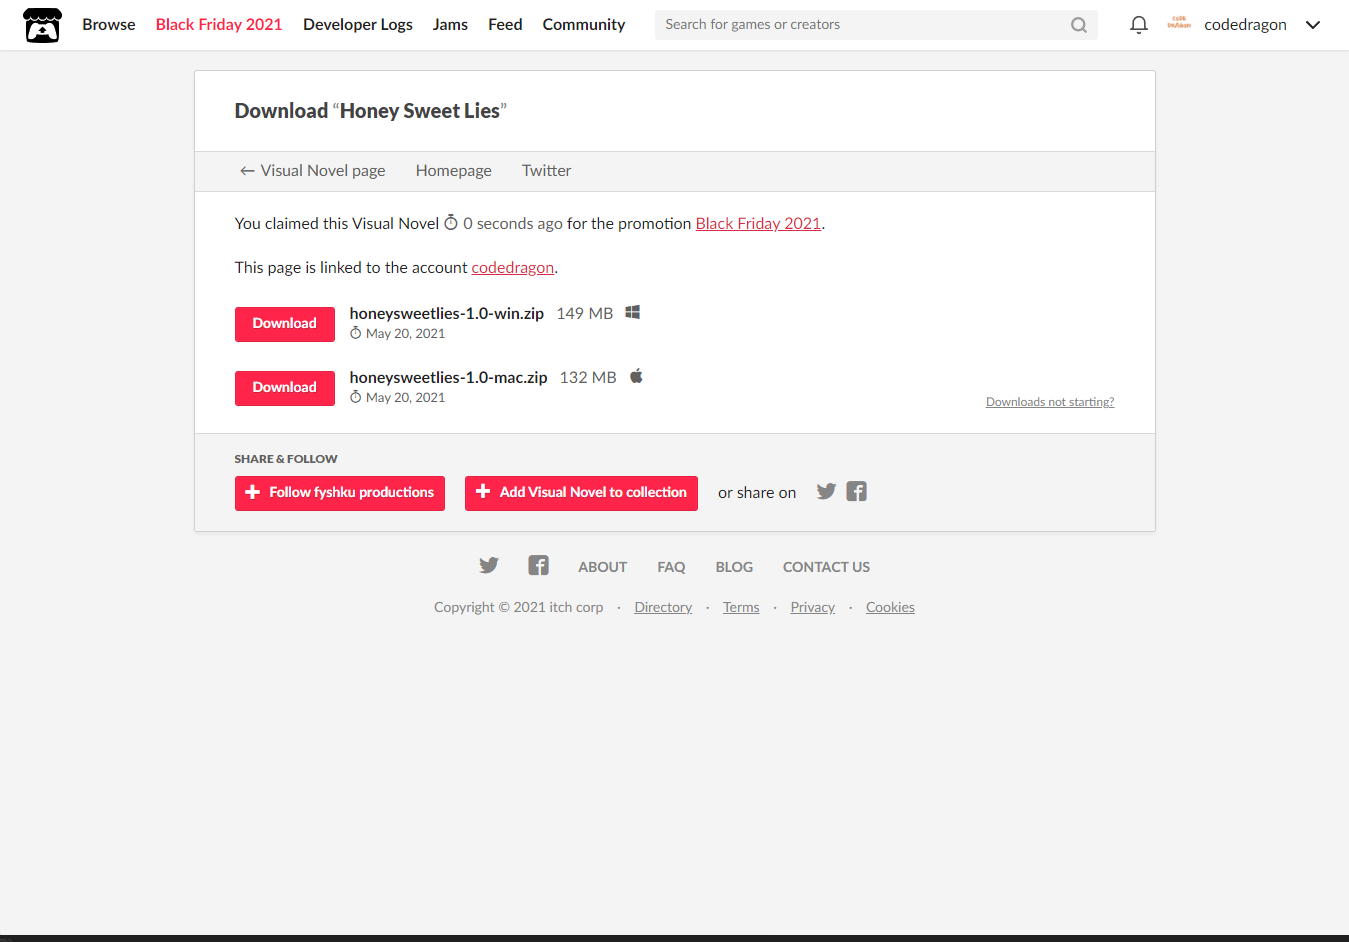Viewport: 1349px width, 942px height.
Task: Click Downloads not starting? link
Action: (x=1050, y=402)
